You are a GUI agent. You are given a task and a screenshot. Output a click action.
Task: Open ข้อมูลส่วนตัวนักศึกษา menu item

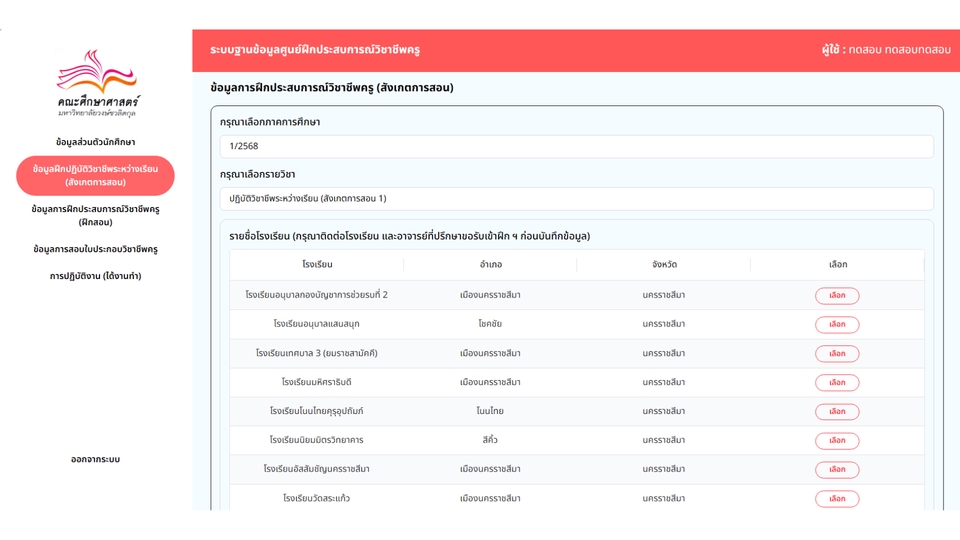pos(96,142)
